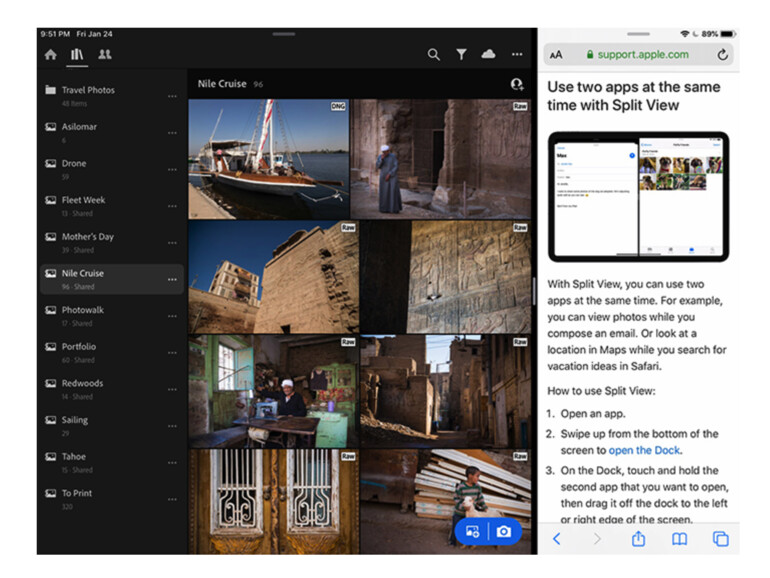This screenshot has height=578, width=770.
Task: Open the sailboat DNG photo
Action: pyautogui.click(x=269, y=159)
